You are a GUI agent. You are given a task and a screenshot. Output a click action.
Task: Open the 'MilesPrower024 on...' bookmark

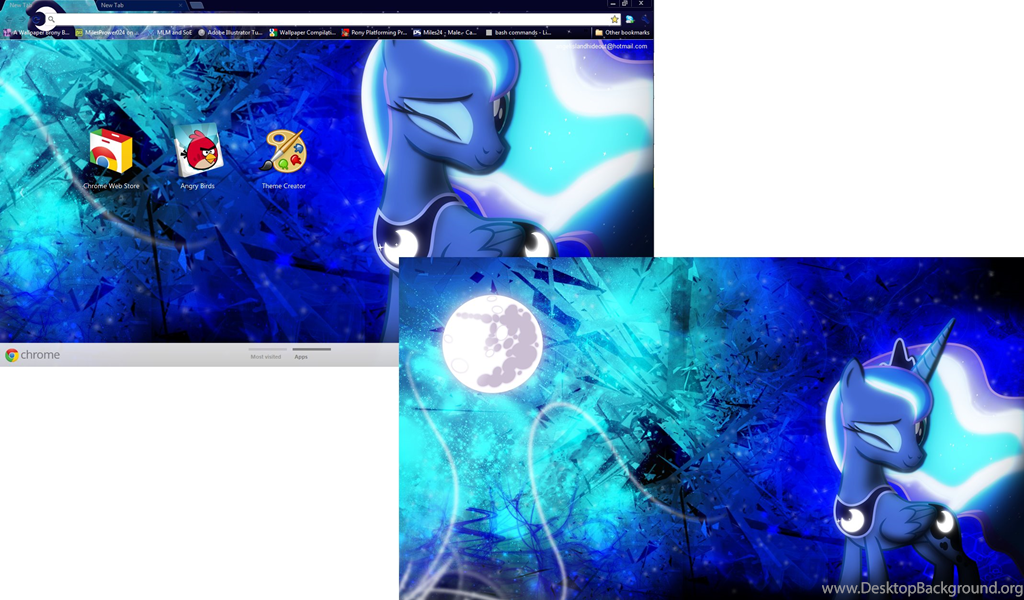106,33
